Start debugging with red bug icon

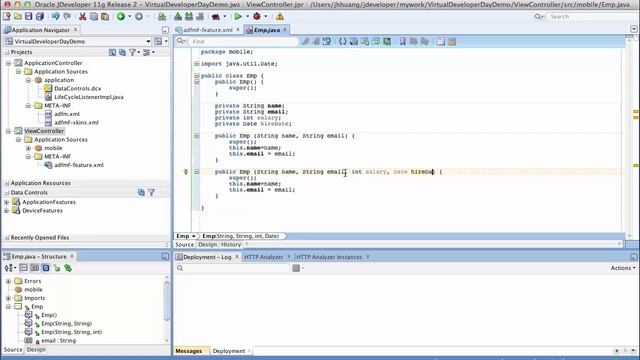(257, 17)
